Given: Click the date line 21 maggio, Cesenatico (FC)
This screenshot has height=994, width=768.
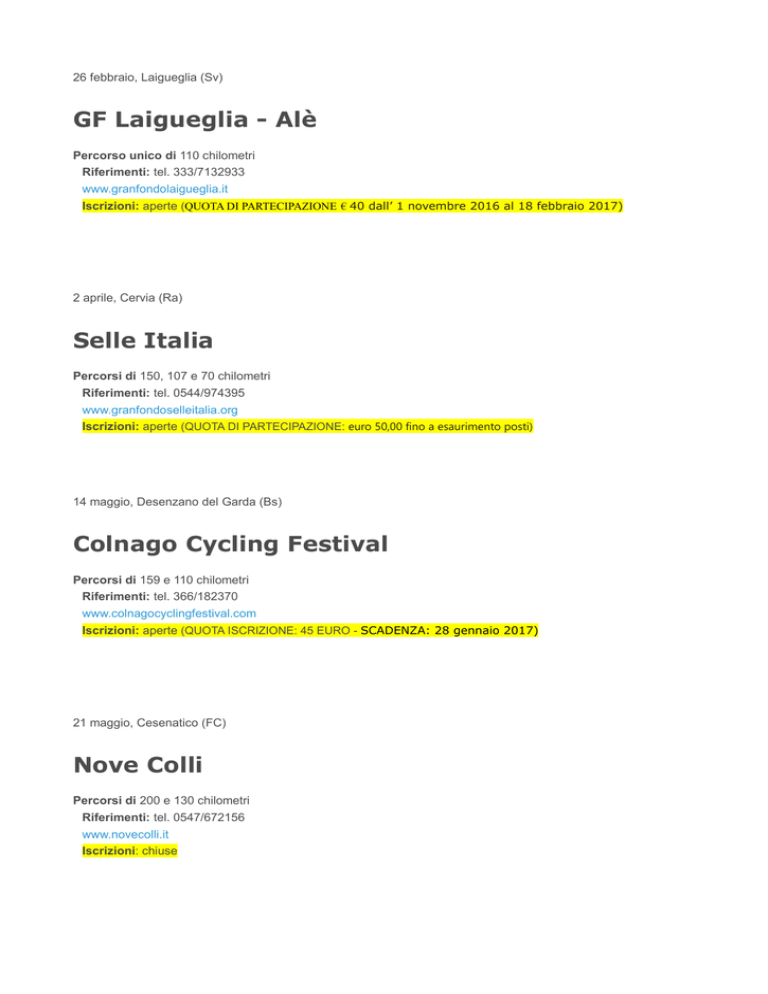Looking at the screenshot, I should coord(150,723).
